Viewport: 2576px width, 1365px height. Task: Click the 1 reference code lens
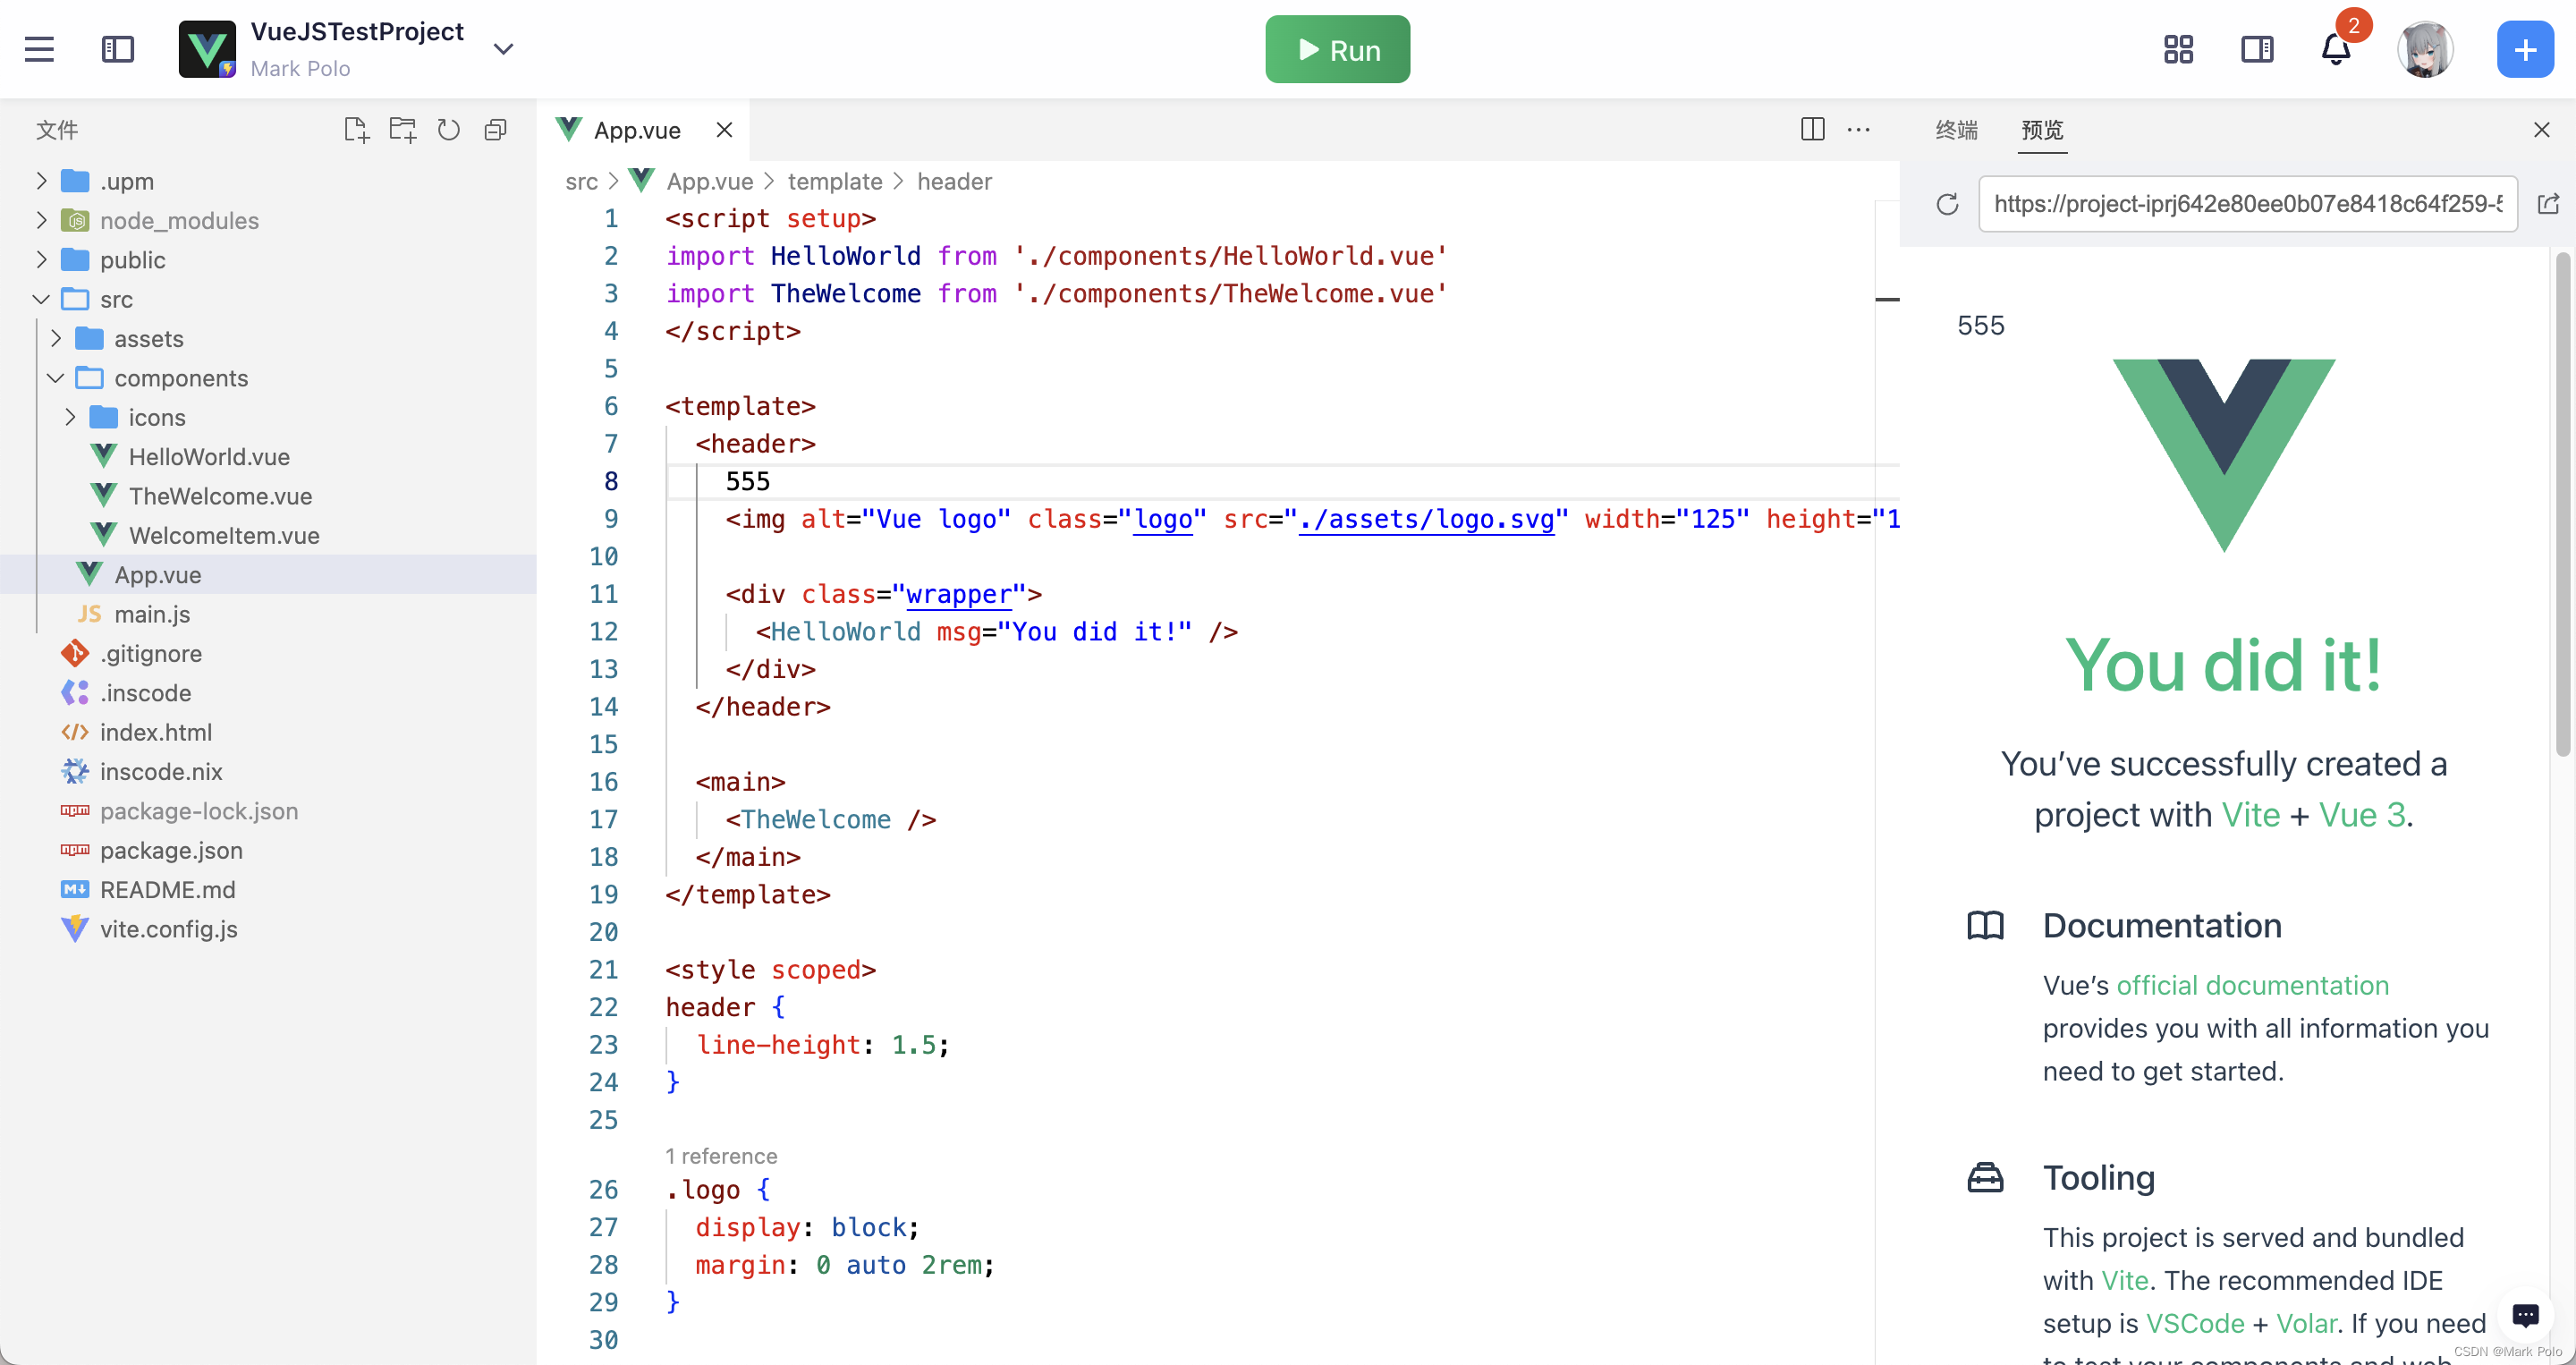tap(721, 1156)
